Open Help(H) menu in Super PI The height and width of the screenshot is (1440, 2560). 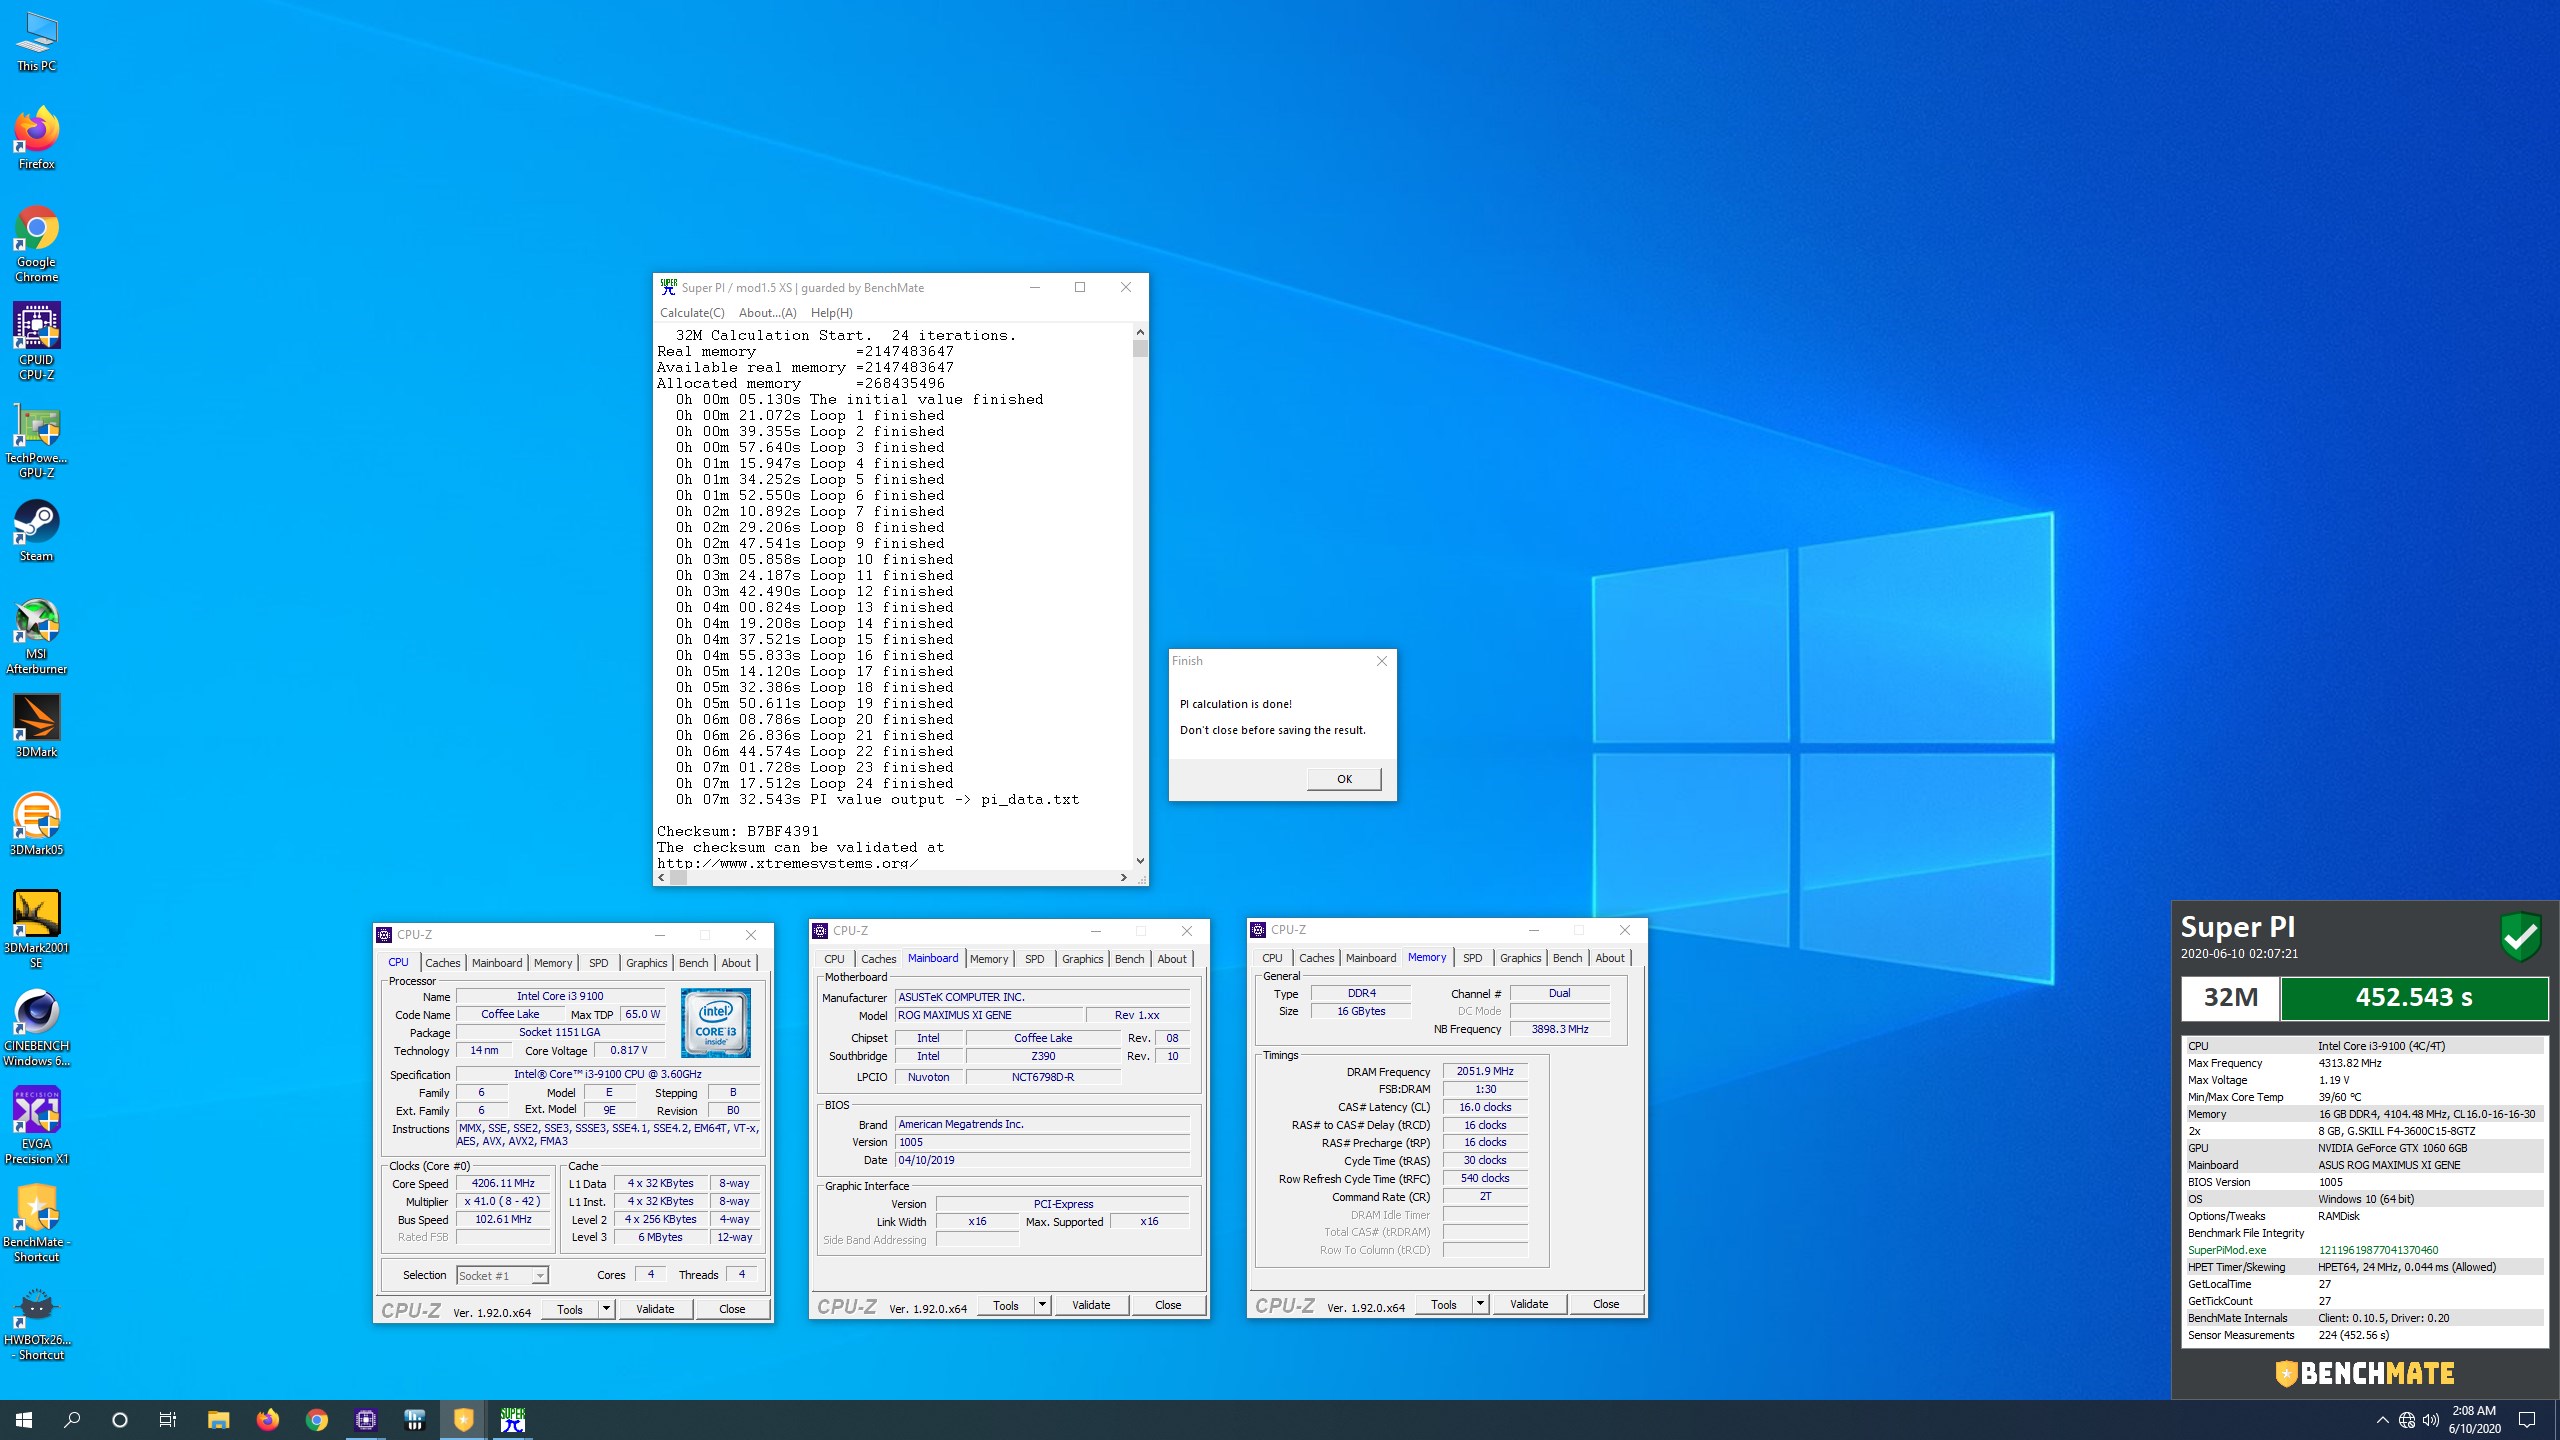point(831,313)
